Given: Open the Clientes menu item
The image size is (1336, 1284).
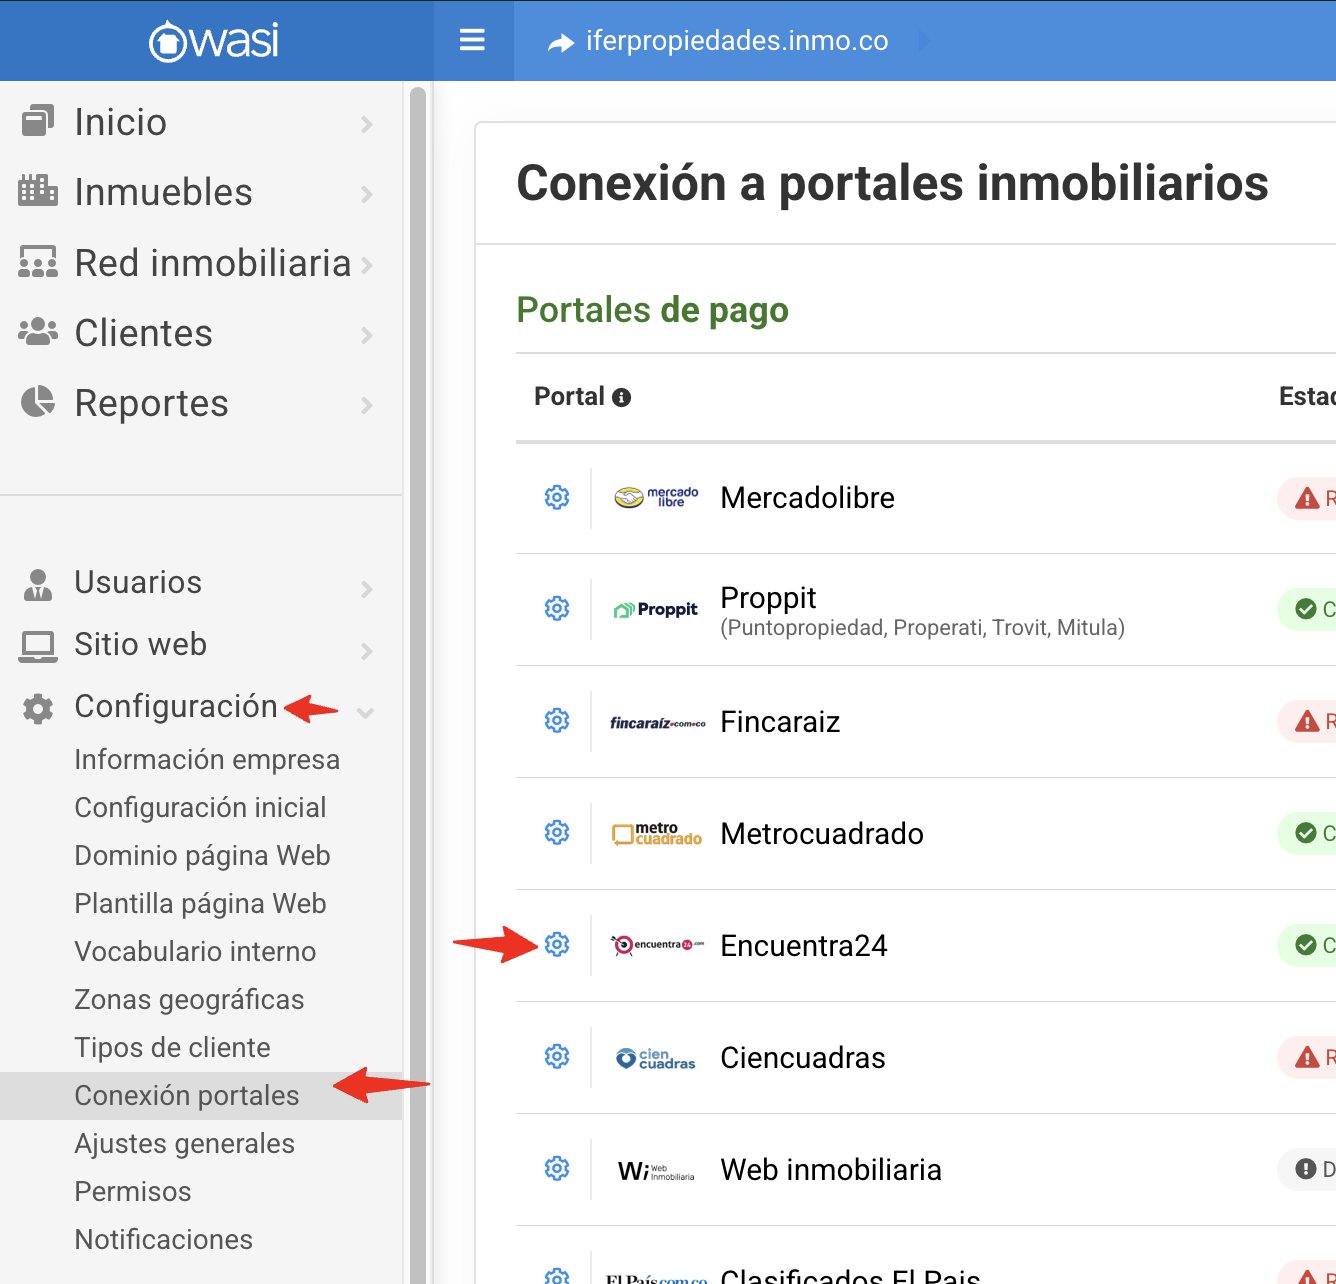Looking at the screenshot, I should click(143, 334).
